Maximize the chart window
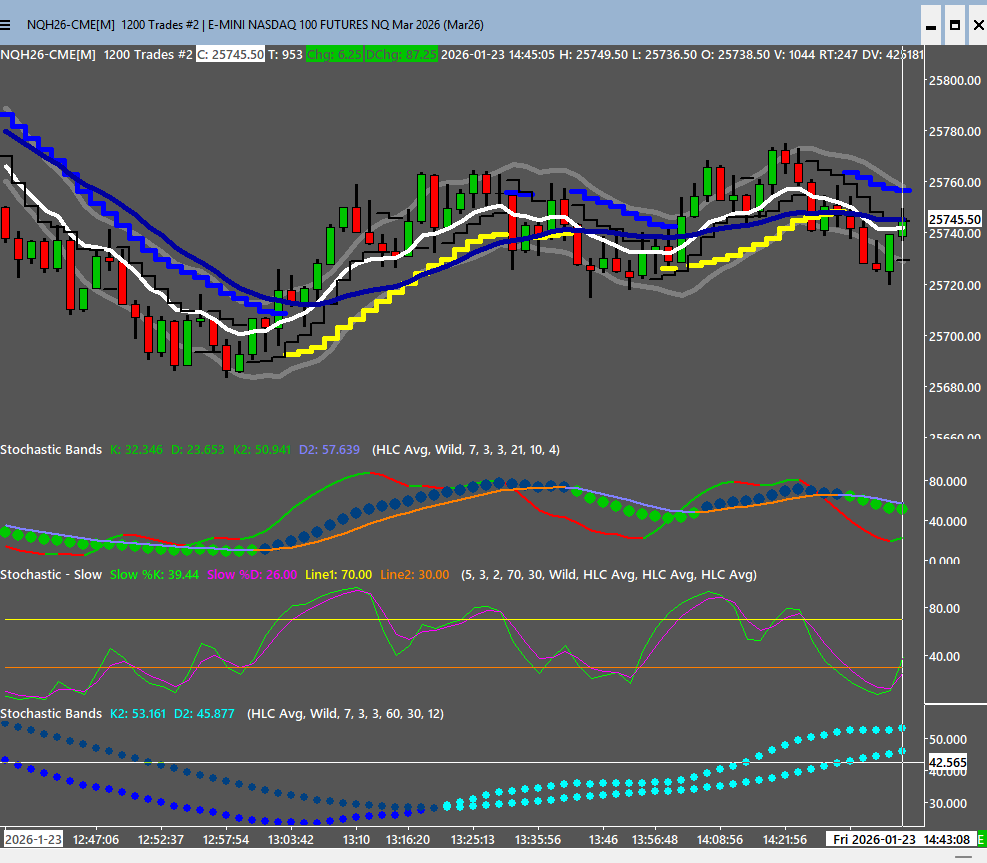Viewport: 987px width, 863px height. tap(954, 24)
